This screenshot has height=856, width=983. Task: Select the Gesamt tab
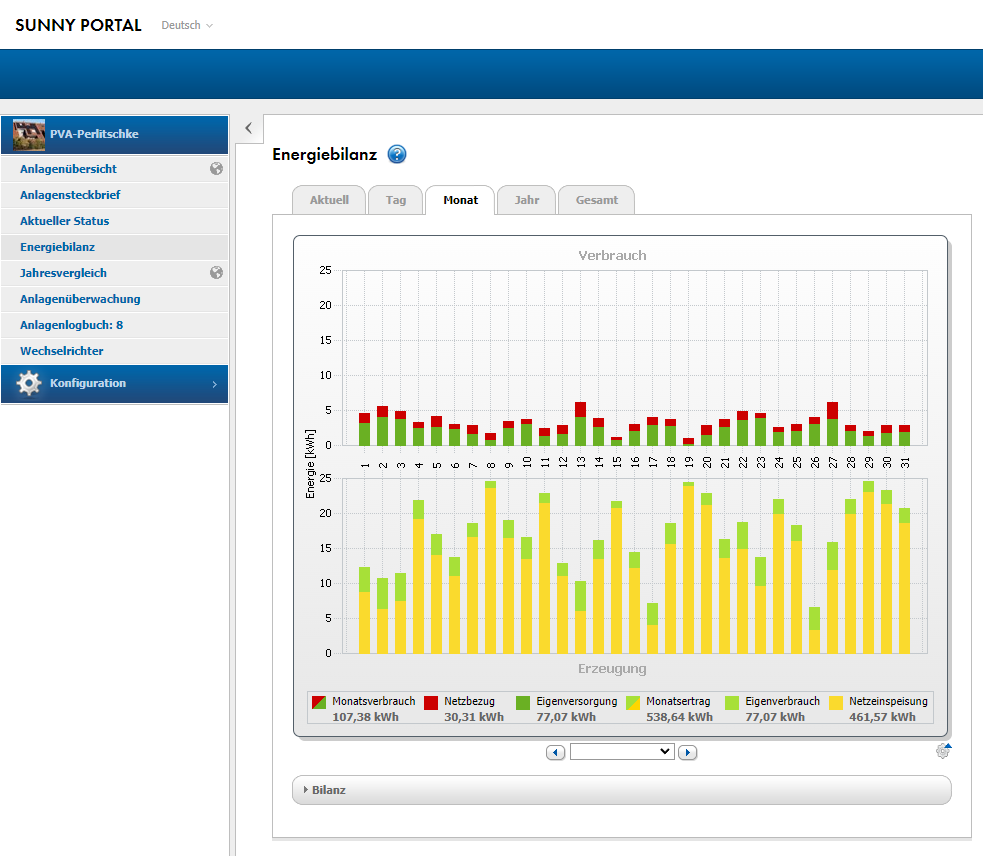point(596,200)
